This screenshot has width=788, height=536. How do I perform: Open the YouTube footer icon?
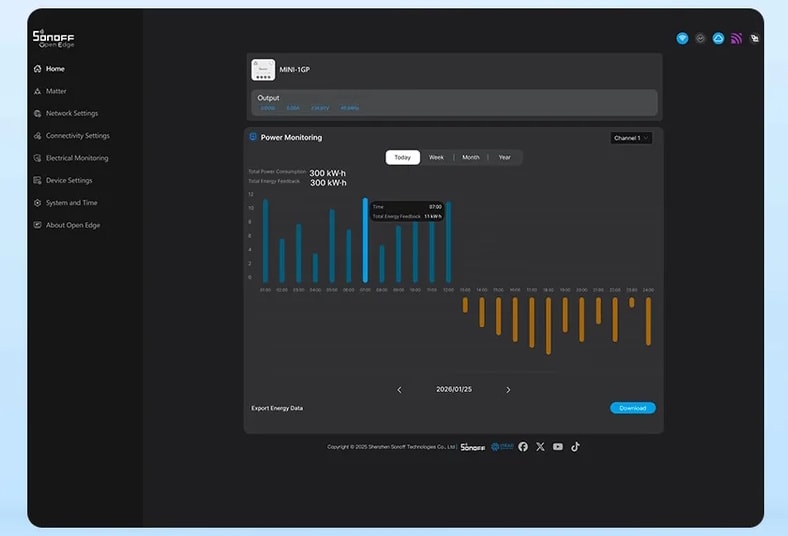click(558, 447)
